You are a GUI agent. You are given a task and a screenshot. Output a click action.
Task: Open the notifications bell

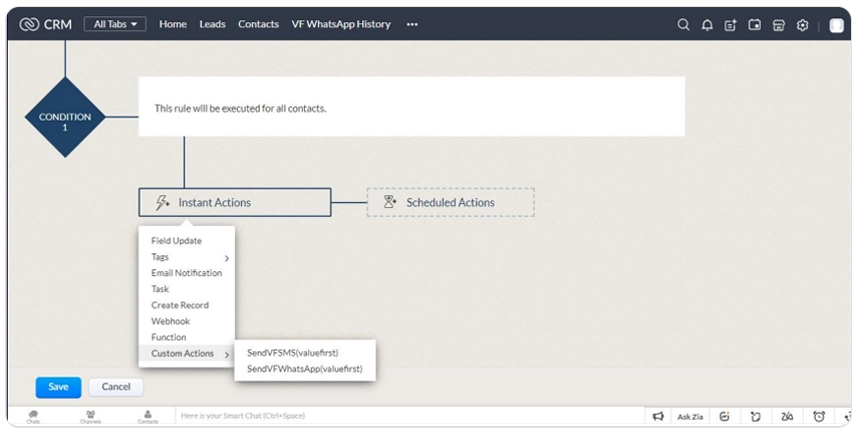[x=707, y=25]
